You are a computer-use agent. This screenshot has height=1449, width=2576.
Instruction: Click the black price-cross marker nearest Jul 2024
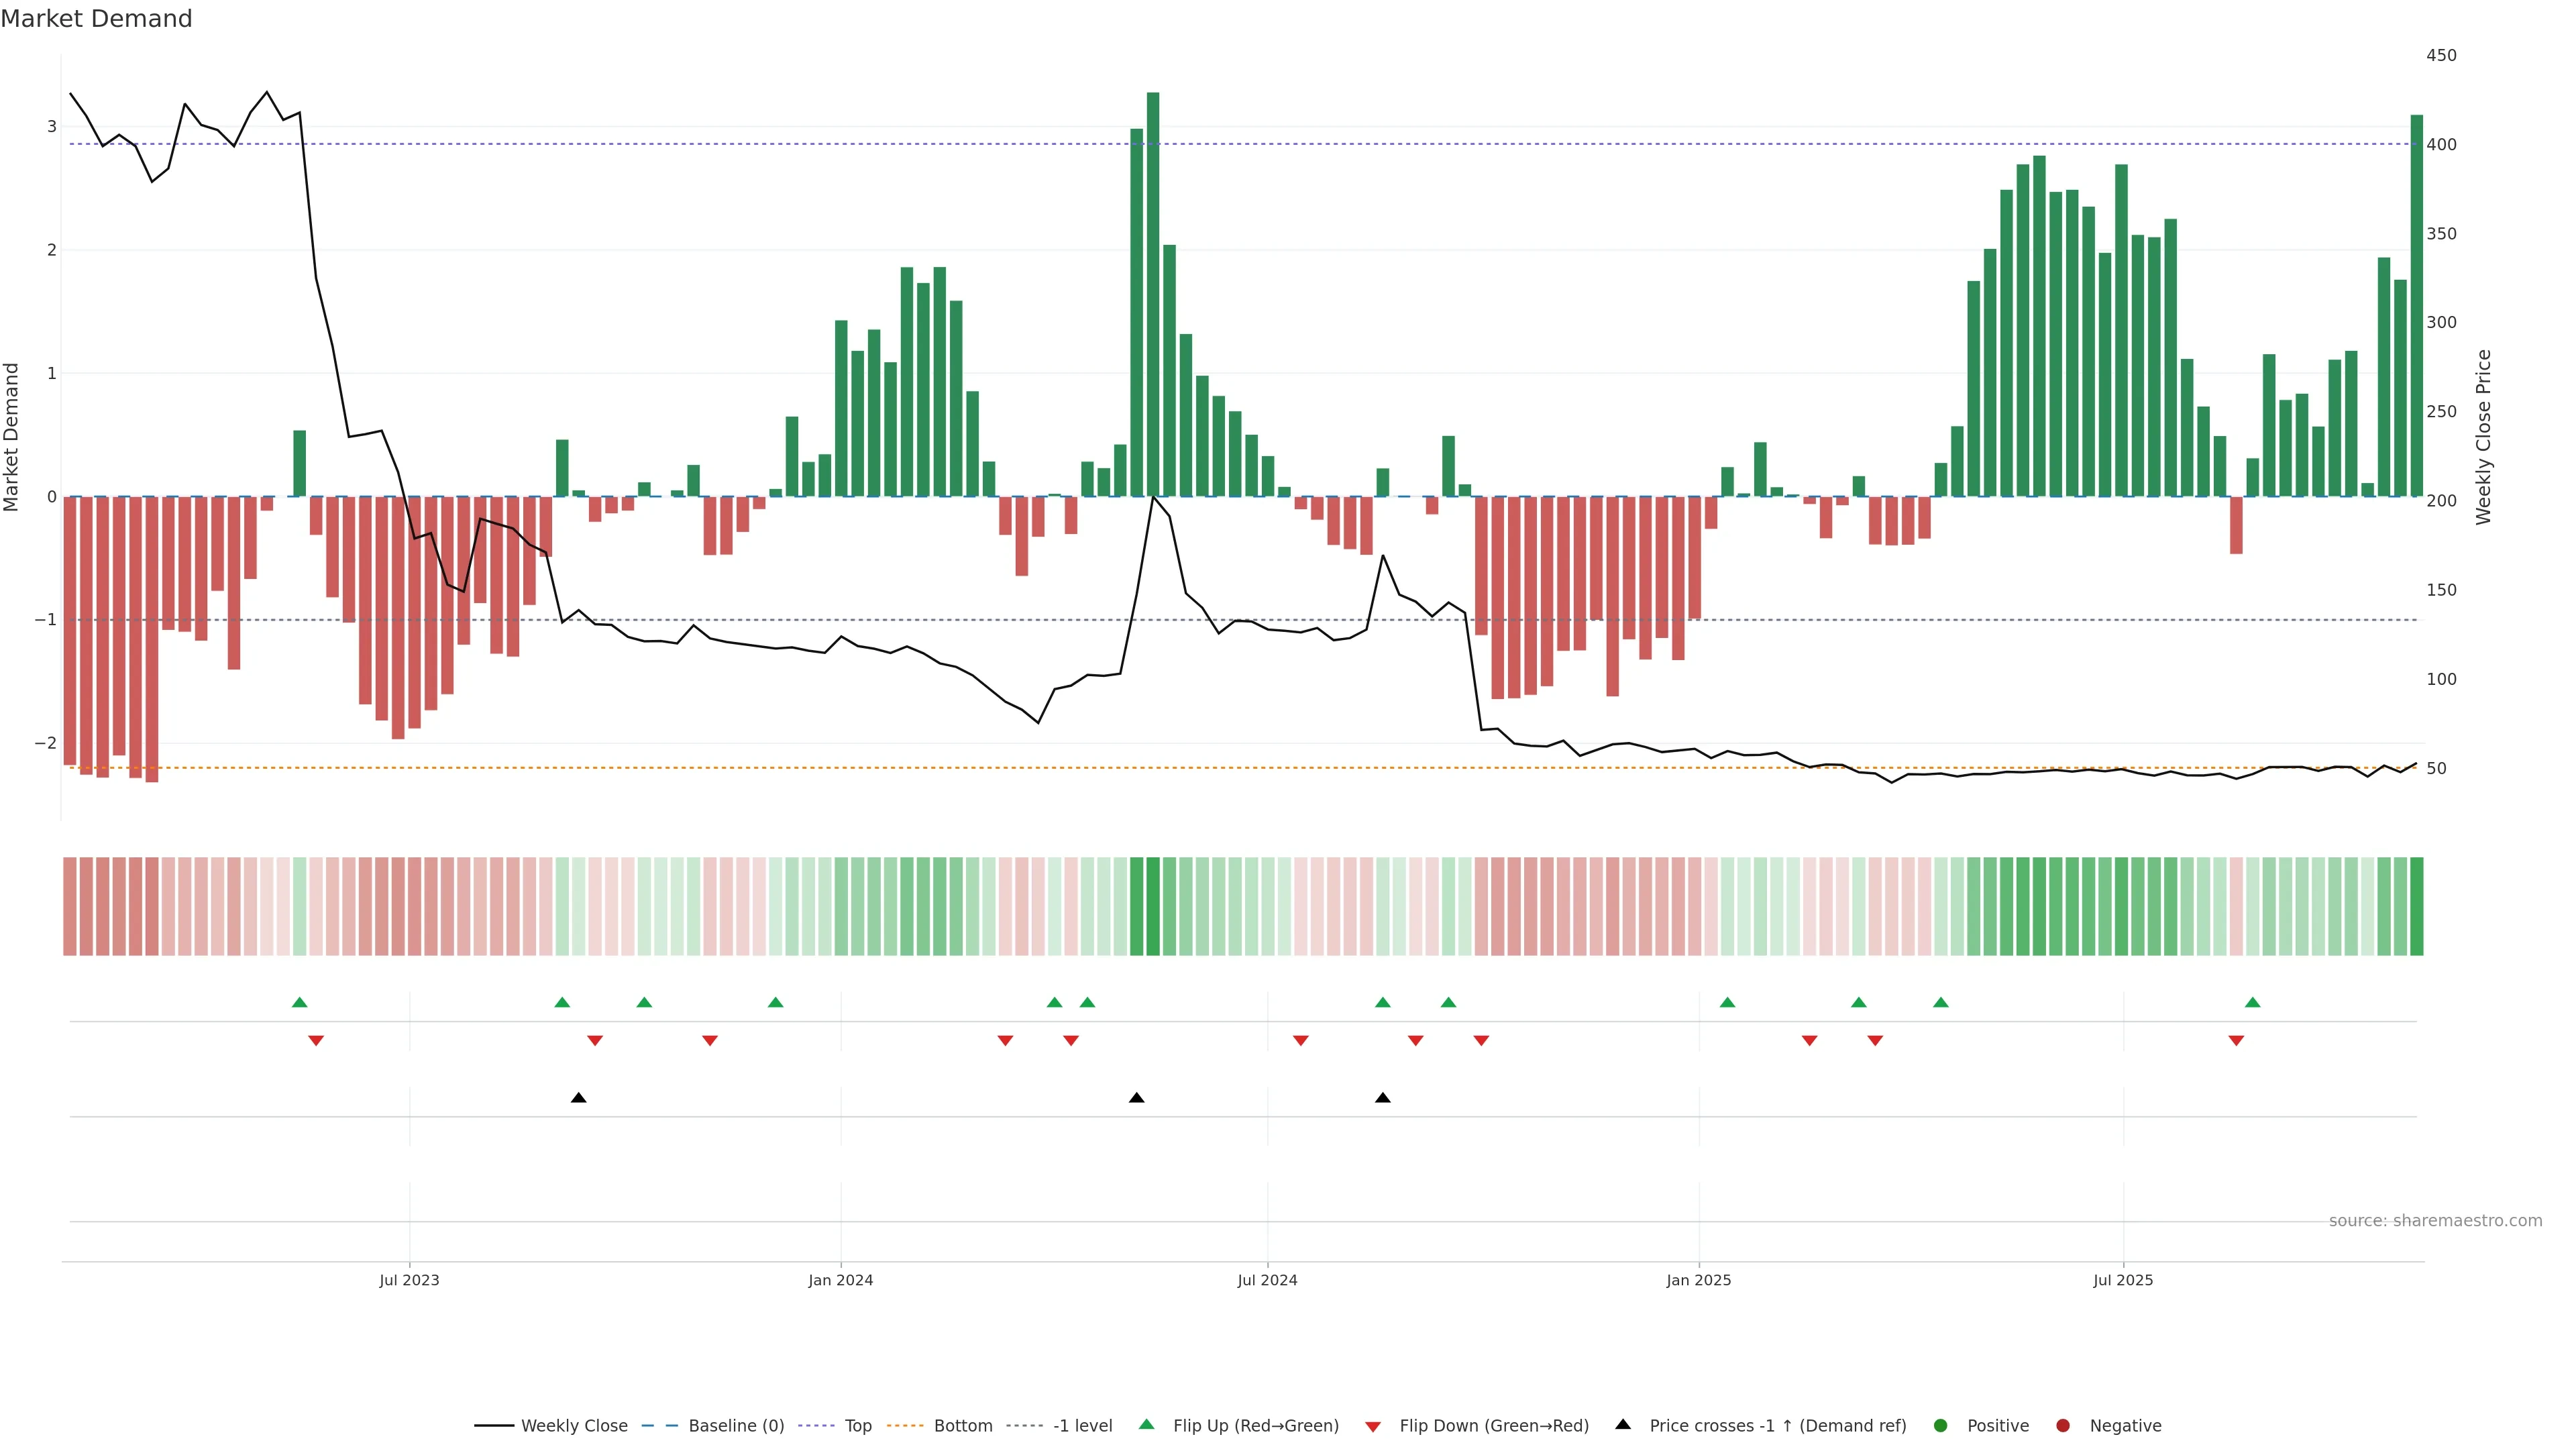[1383, 1098]
